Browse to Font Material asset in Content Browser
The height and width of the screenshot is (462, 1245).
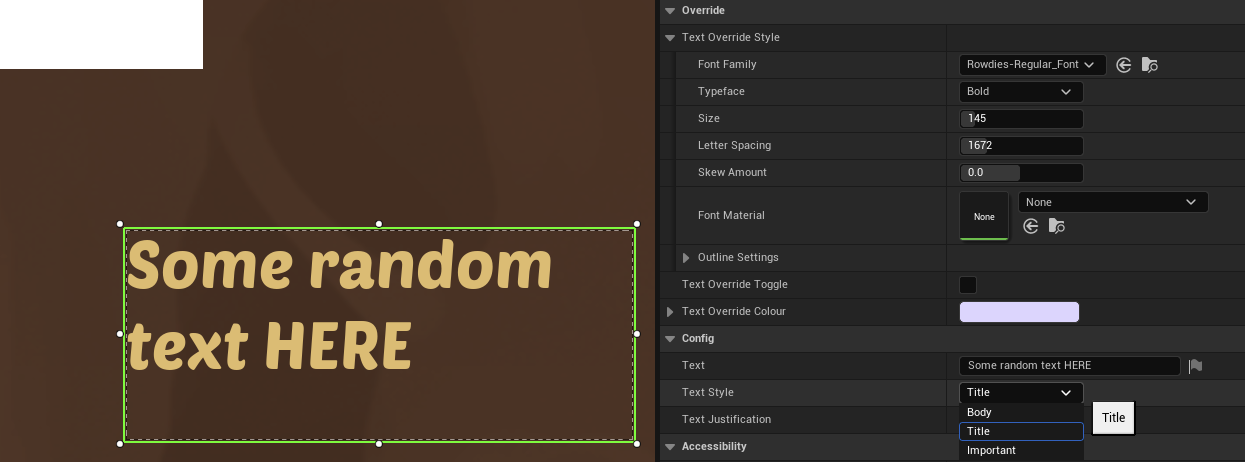(1057, 227)
